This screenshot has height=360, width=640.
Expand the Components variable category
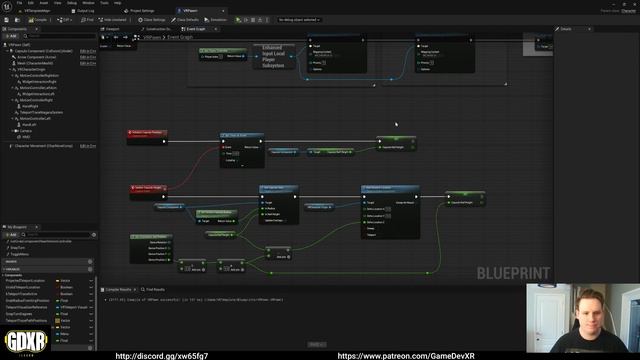click(3, 276)
